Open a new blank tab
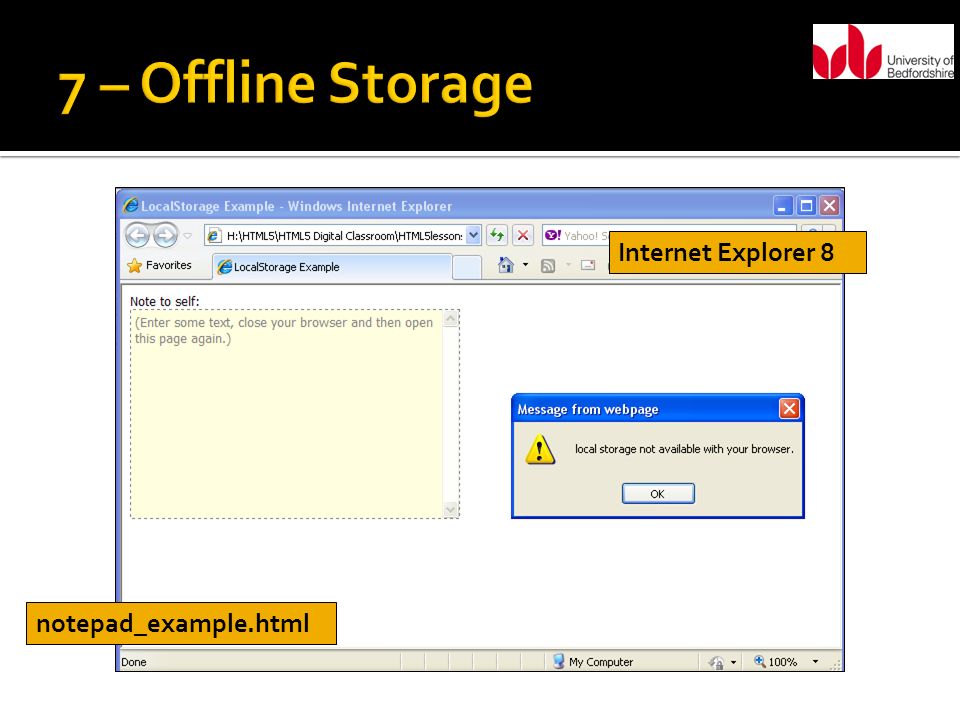This screenshot has width=960, height=720. pyautogui.click(x=467, y=268)
